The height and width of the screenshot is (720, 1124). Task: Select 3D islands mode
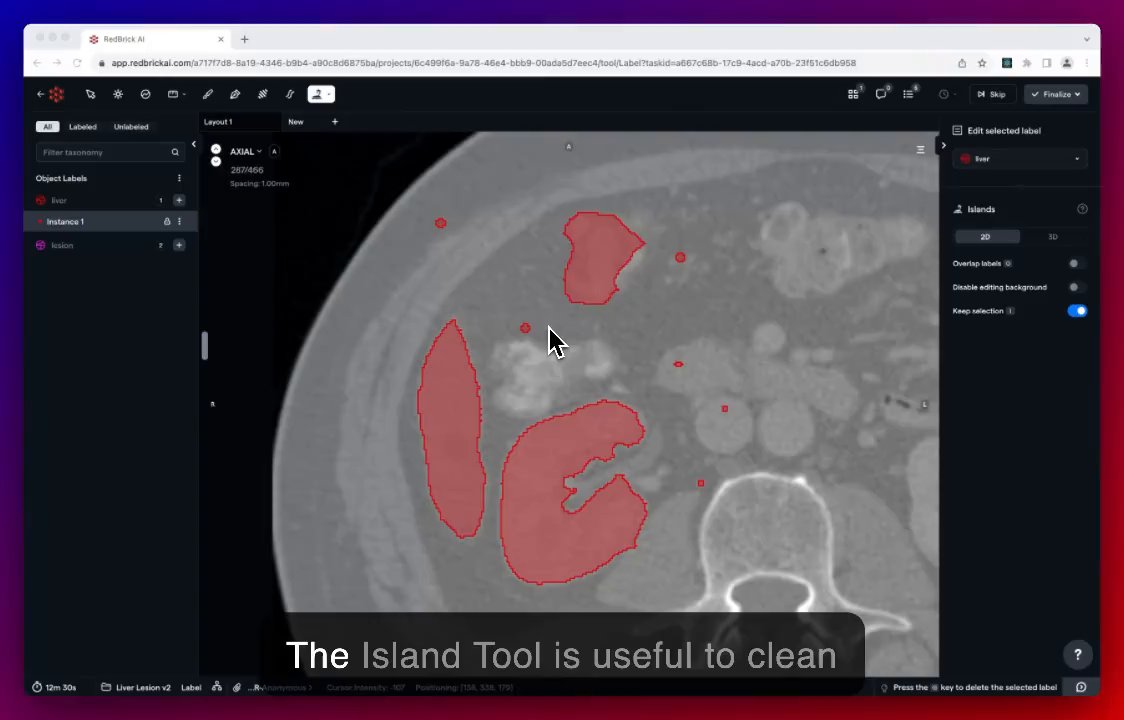(1053, 237)
